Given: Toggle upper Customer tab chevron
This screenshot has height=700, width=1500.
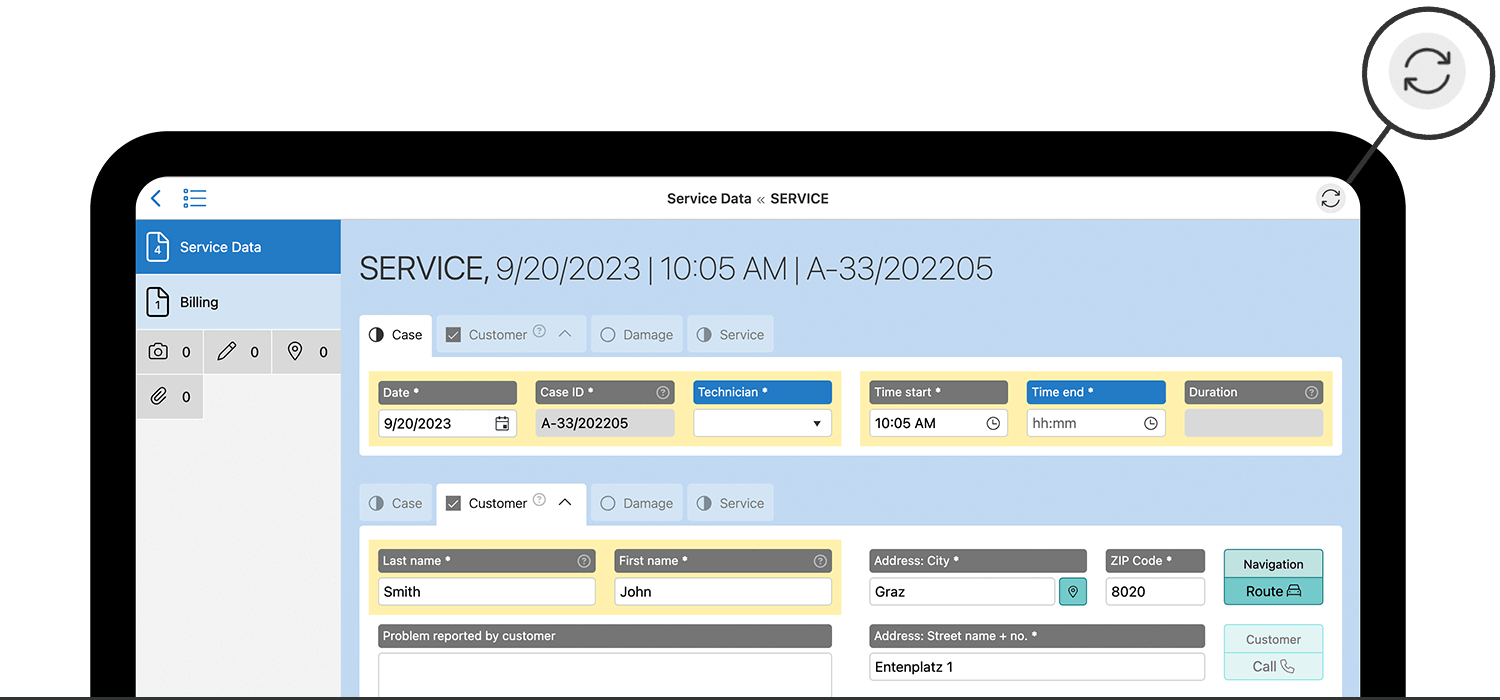Looking at the screenshot, I should click(x=565, y=333).
